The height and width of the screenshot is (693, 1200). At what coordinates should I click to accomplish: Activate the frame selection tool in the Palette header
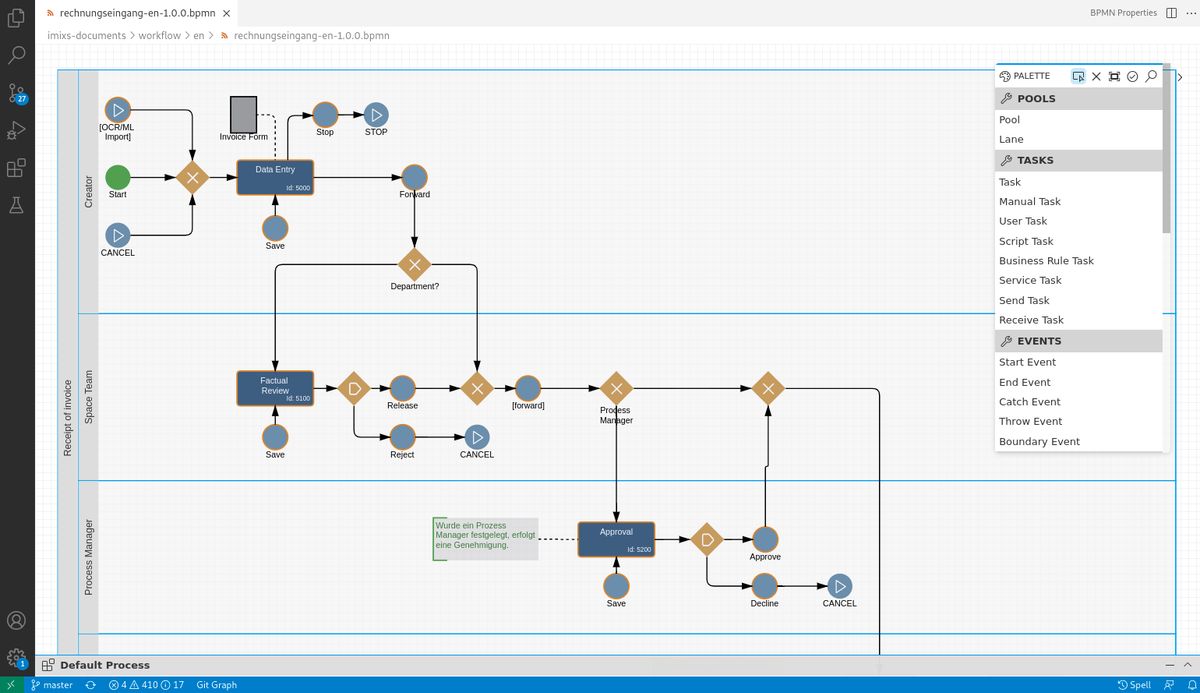[1114, 76]
